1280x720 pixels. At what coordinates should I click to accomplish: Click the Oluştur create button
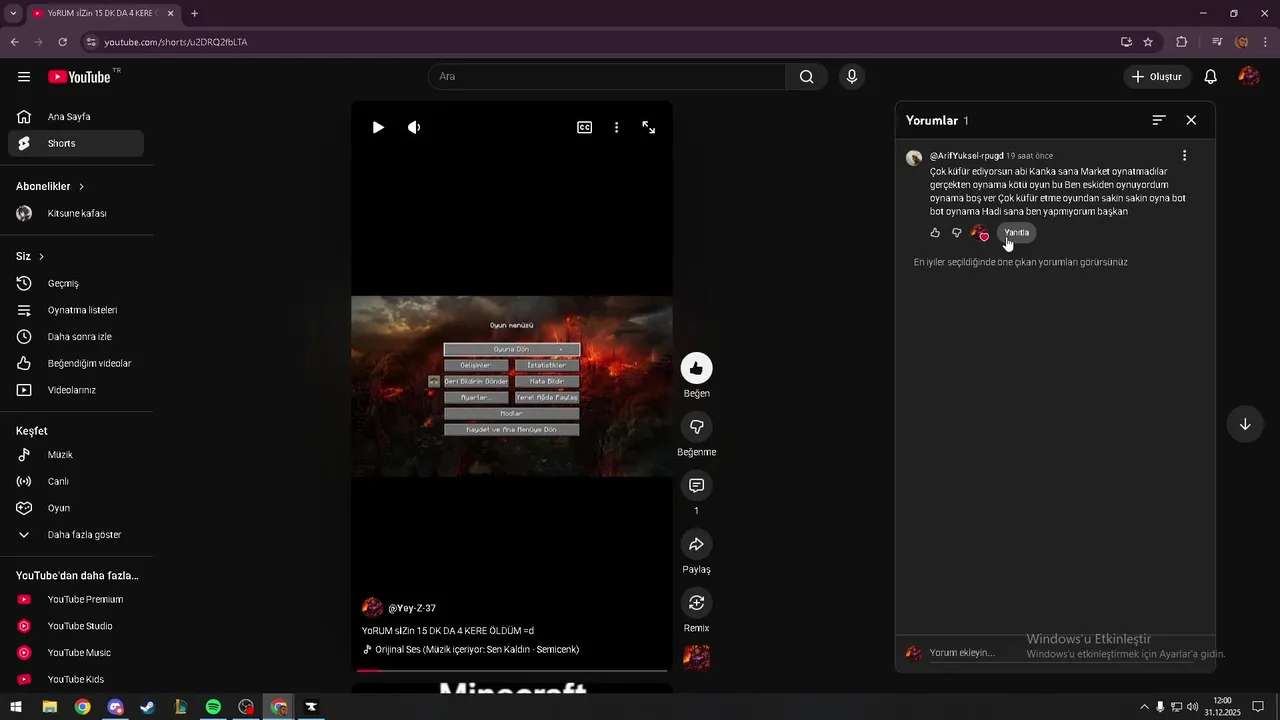pos(1157,77)
